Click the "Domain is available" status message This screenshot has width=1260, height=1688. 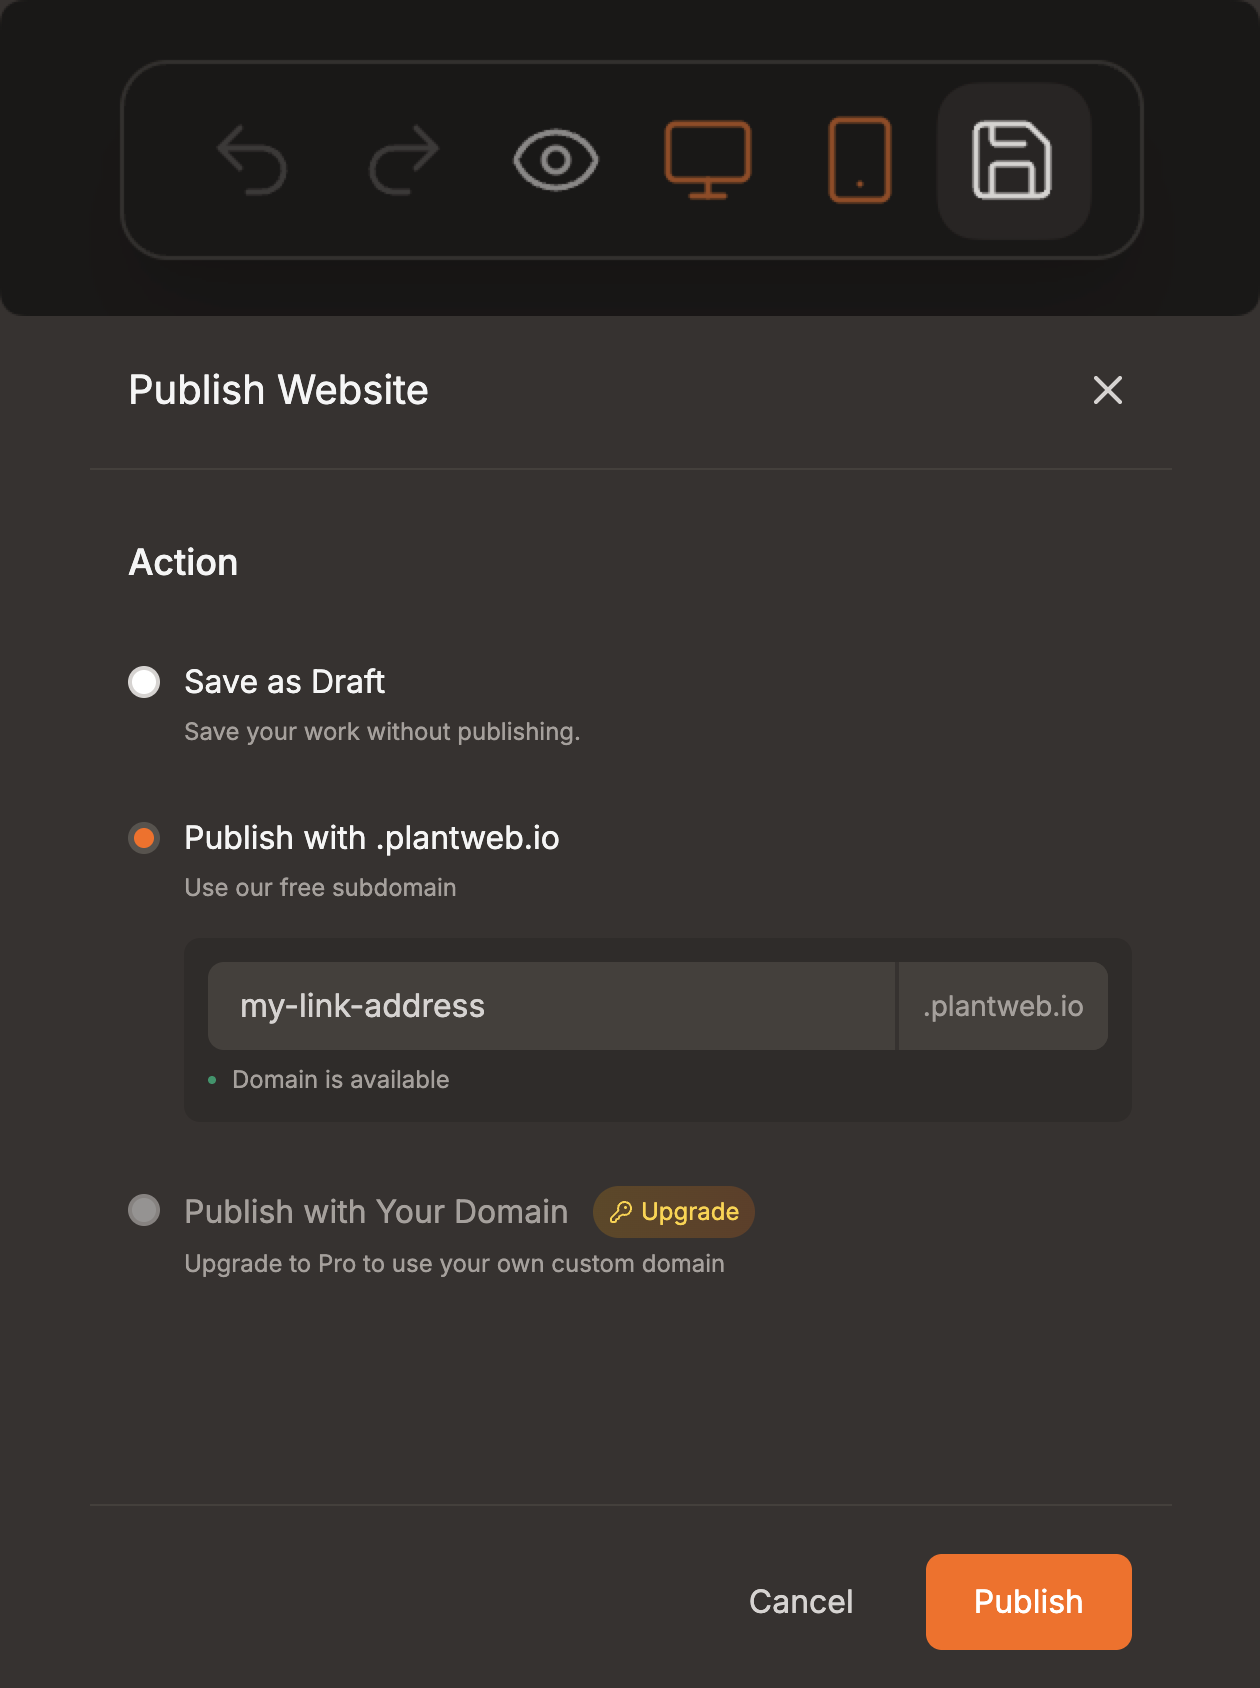point(340,1080)
